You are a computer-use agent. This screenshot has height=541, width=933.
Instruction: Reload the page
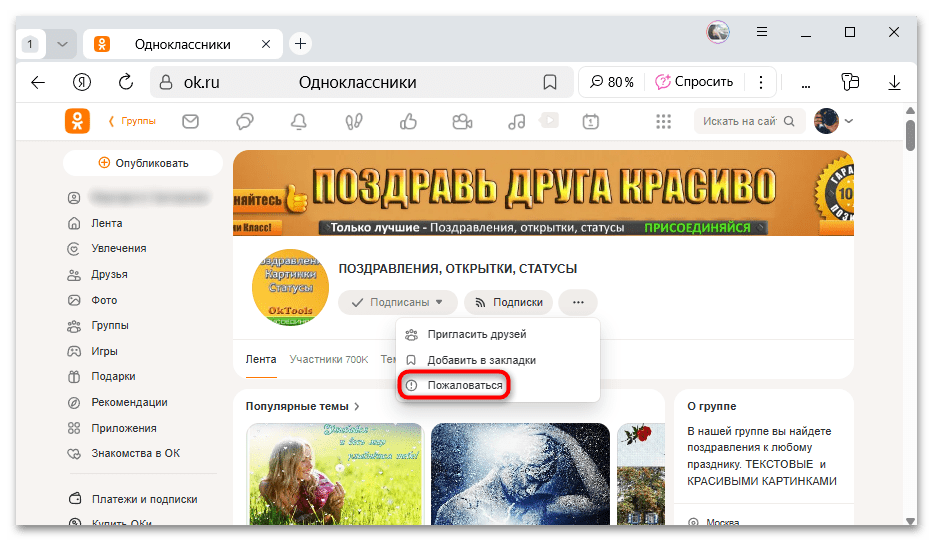126,82
